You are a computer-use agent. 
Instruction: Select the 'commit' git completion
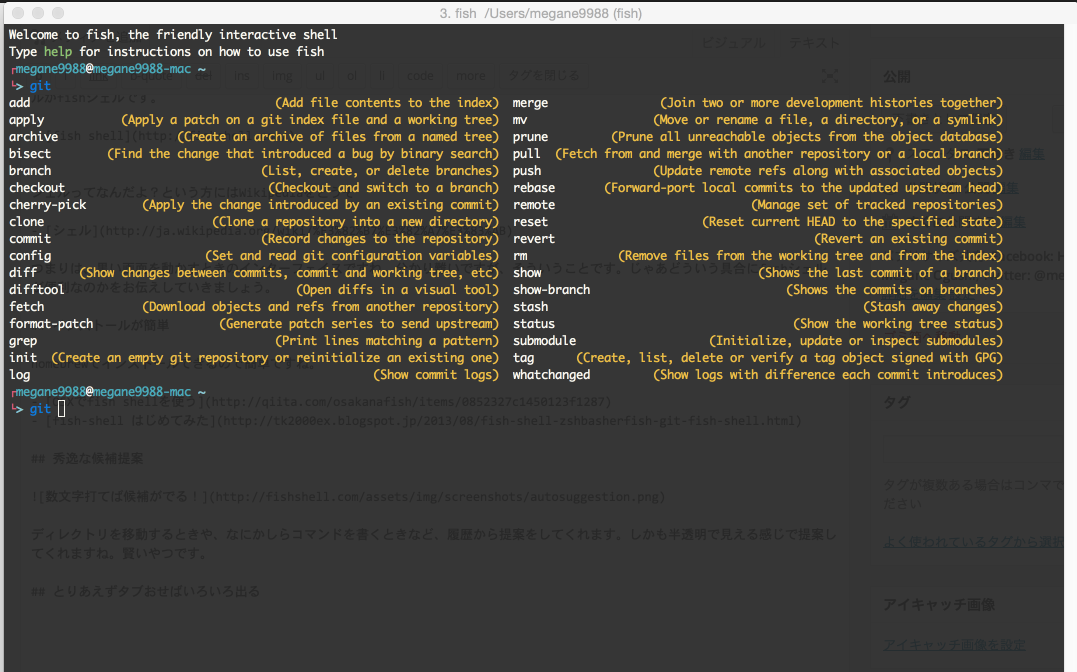tap(30, 239)
